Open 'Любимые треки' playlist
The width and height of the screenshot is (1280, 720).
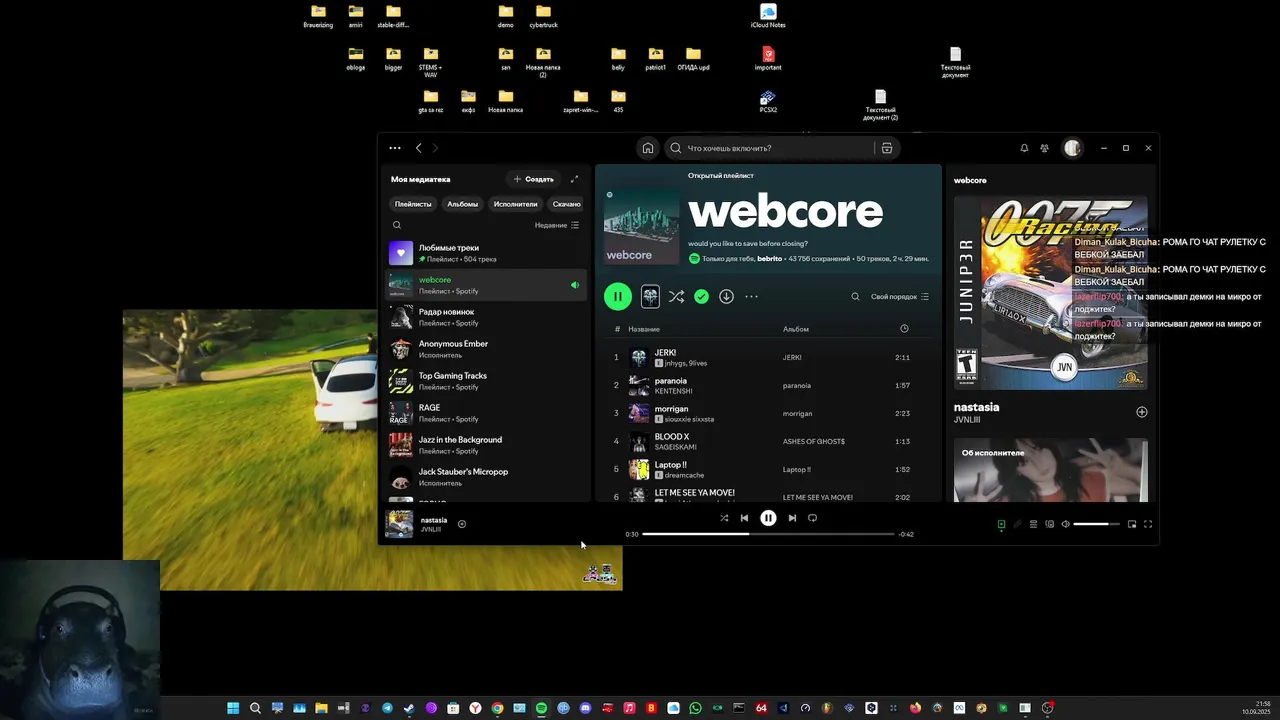coord(485,253)
